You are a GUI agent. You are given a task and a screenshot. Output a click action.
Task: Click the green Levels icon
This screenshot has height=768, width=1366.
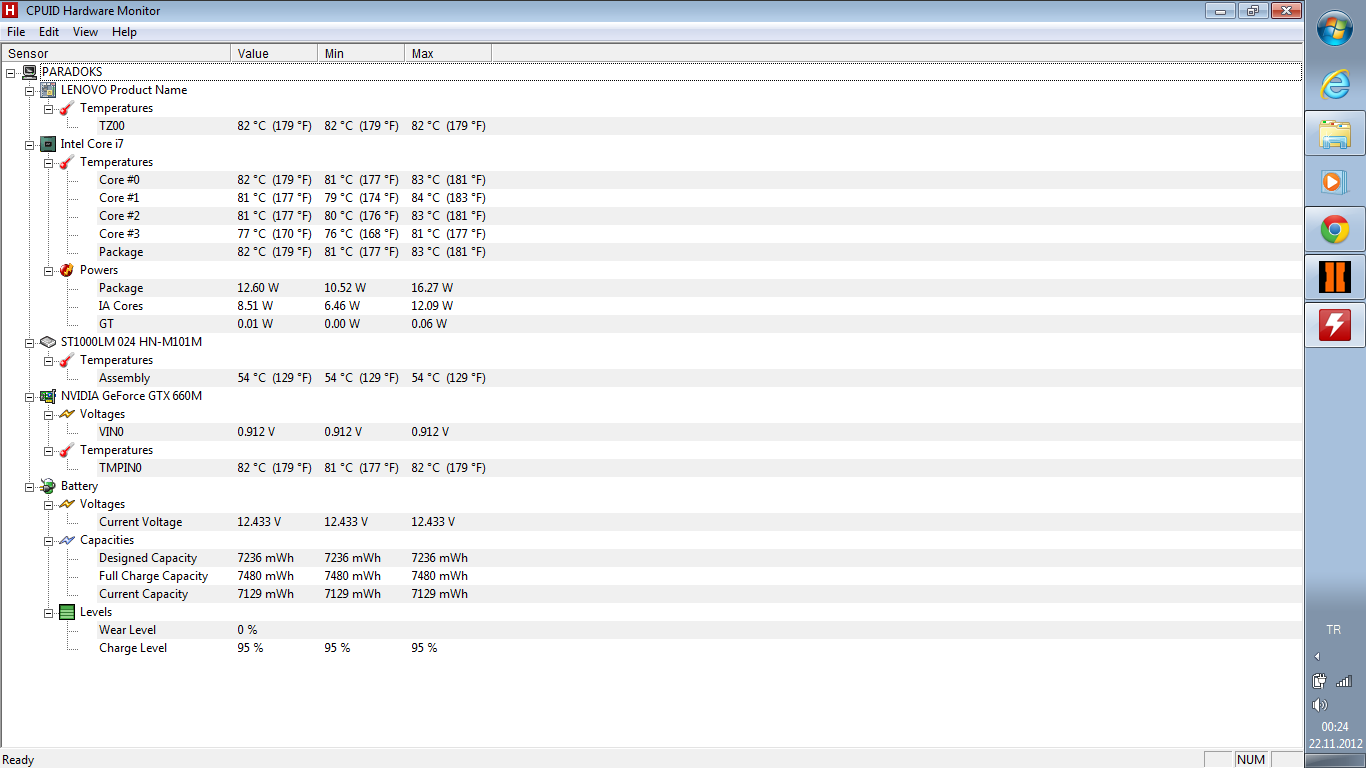click(67, 612)
